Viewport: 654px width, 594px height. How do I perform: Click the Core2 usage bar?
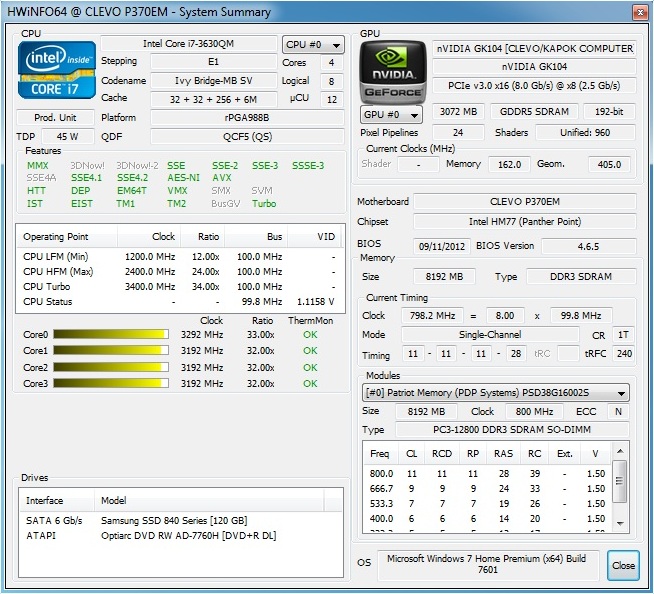coord(111,367)
